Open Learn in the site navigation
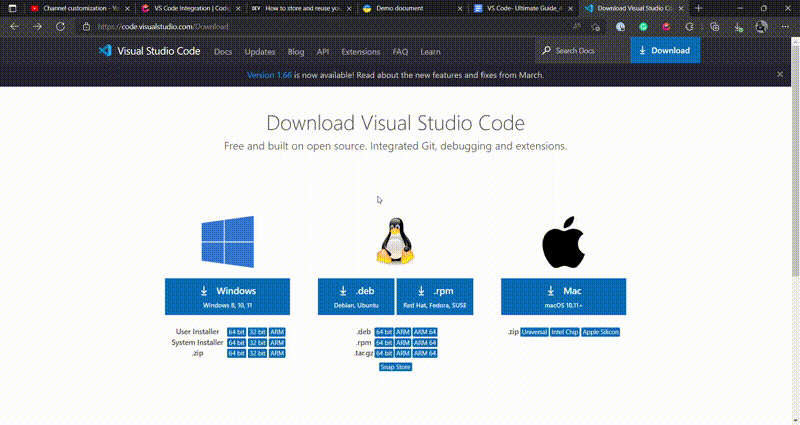 [x=430, y=52]
